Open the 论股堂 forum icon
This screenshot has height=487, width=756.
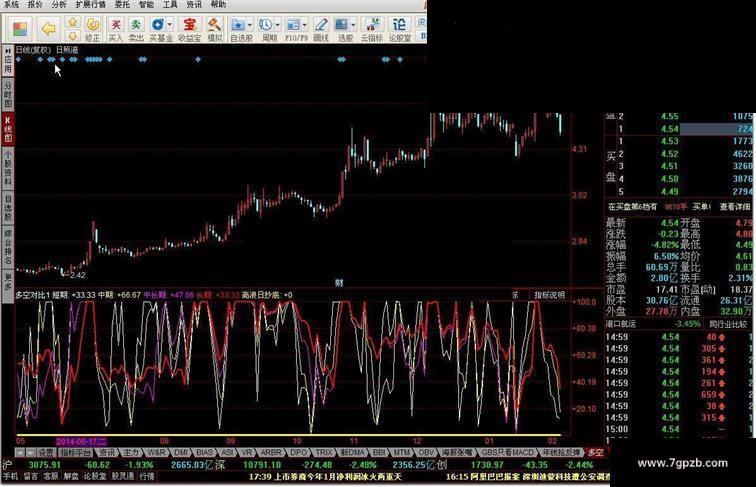[x=400, y=28]
